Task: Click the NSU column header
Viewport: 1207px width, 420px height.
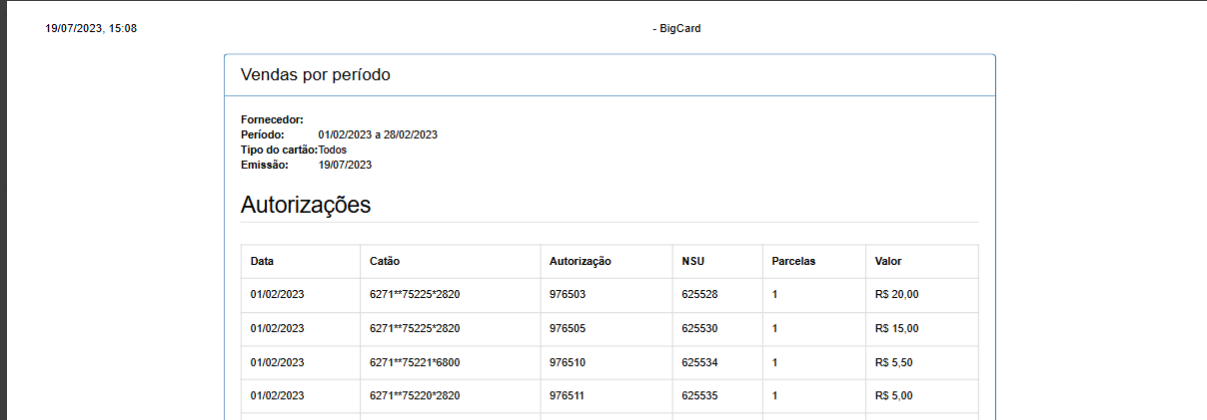Action: coord(692,261)
